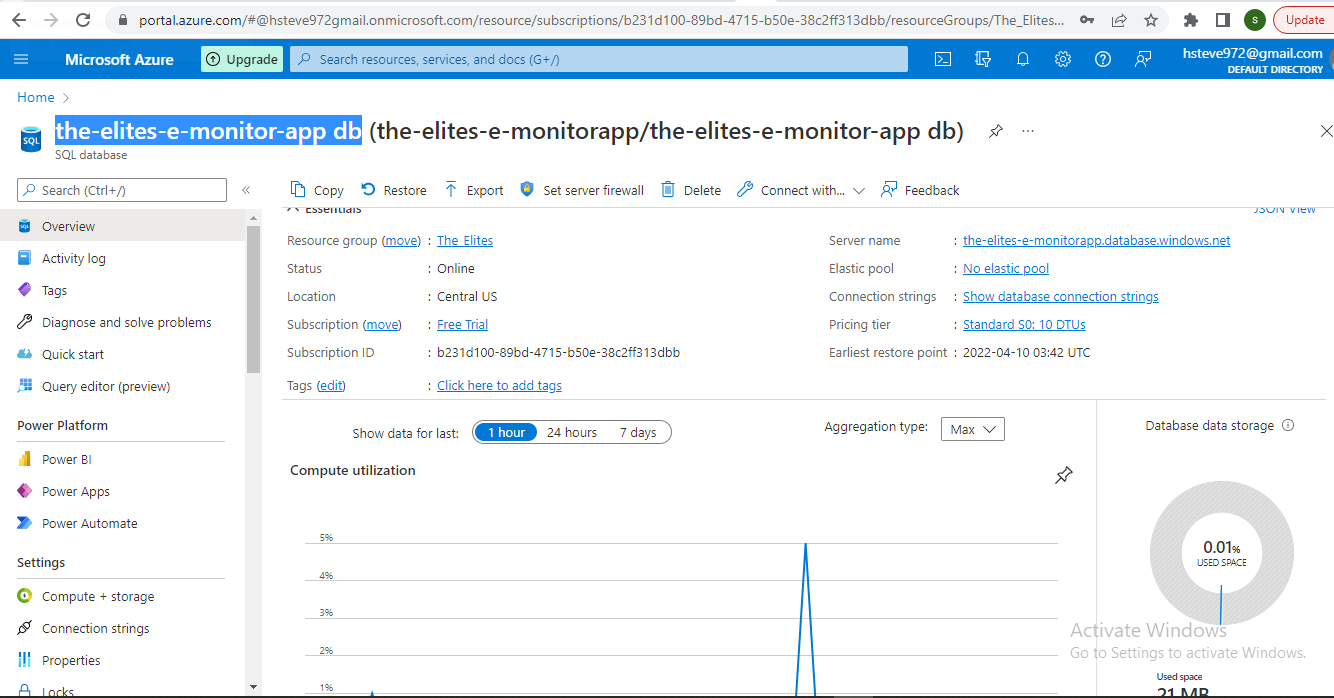Screen dimensions: 1334x698
Task: Open the more options ellipsis by title
Action: click(x=1028, y=131)
